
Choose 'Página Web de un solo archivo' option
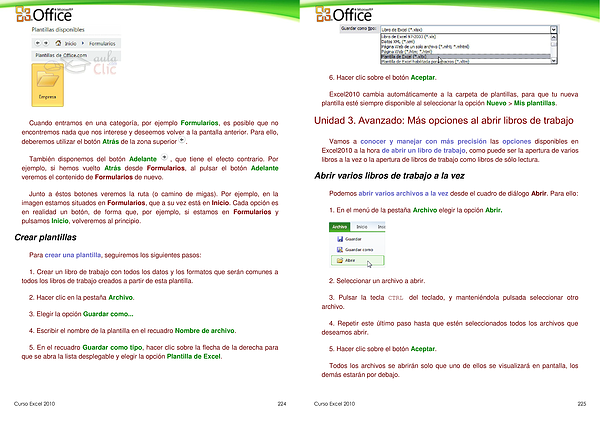pyautogui.click(x=425, y=46)
